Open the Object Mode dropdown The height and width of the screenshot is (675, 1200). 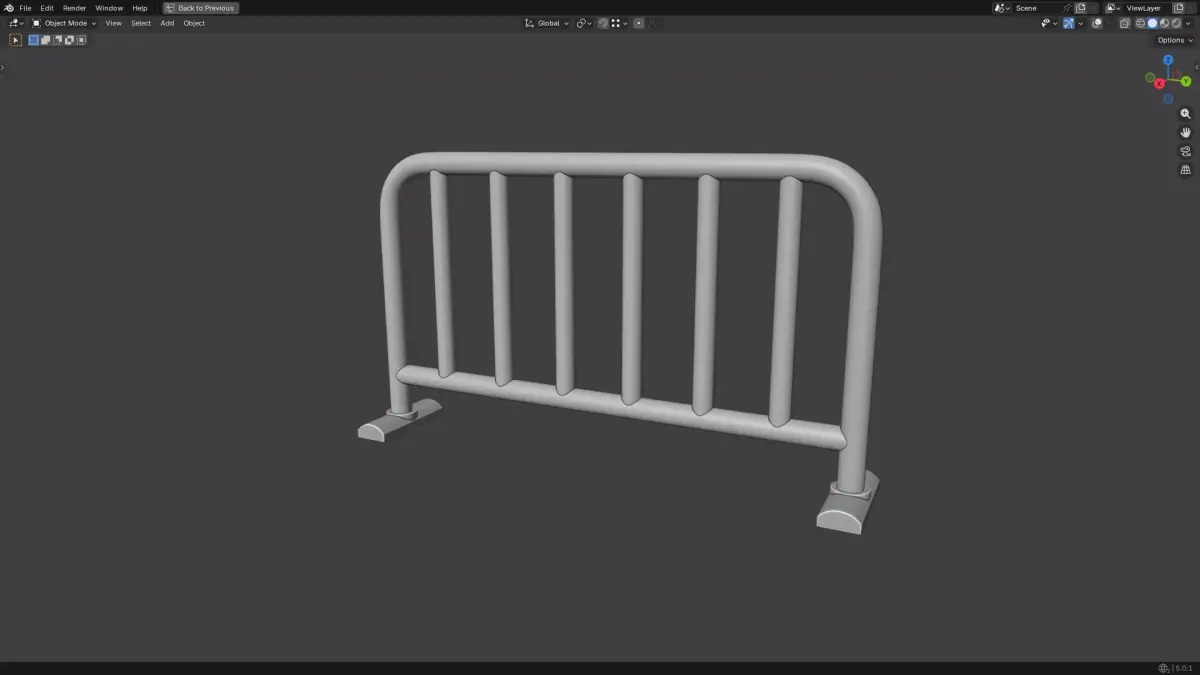[x=65, y=23]
